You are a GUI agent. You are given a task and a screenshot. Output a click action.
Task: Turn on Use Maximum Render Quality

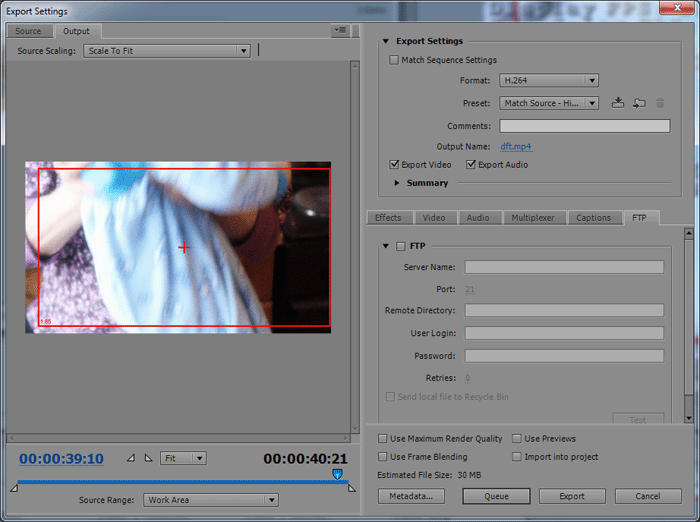384,439
